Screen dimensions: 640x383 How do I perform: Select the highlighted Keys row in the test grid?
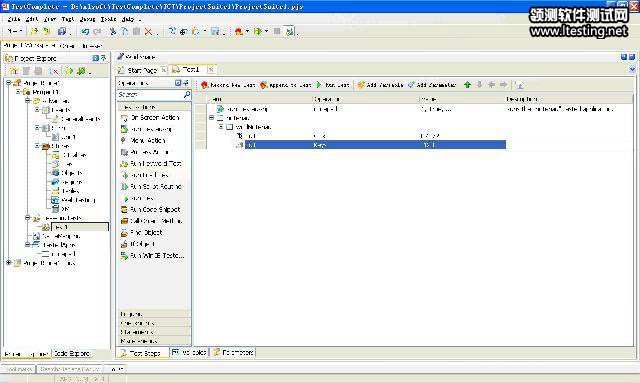coord(375,145)
